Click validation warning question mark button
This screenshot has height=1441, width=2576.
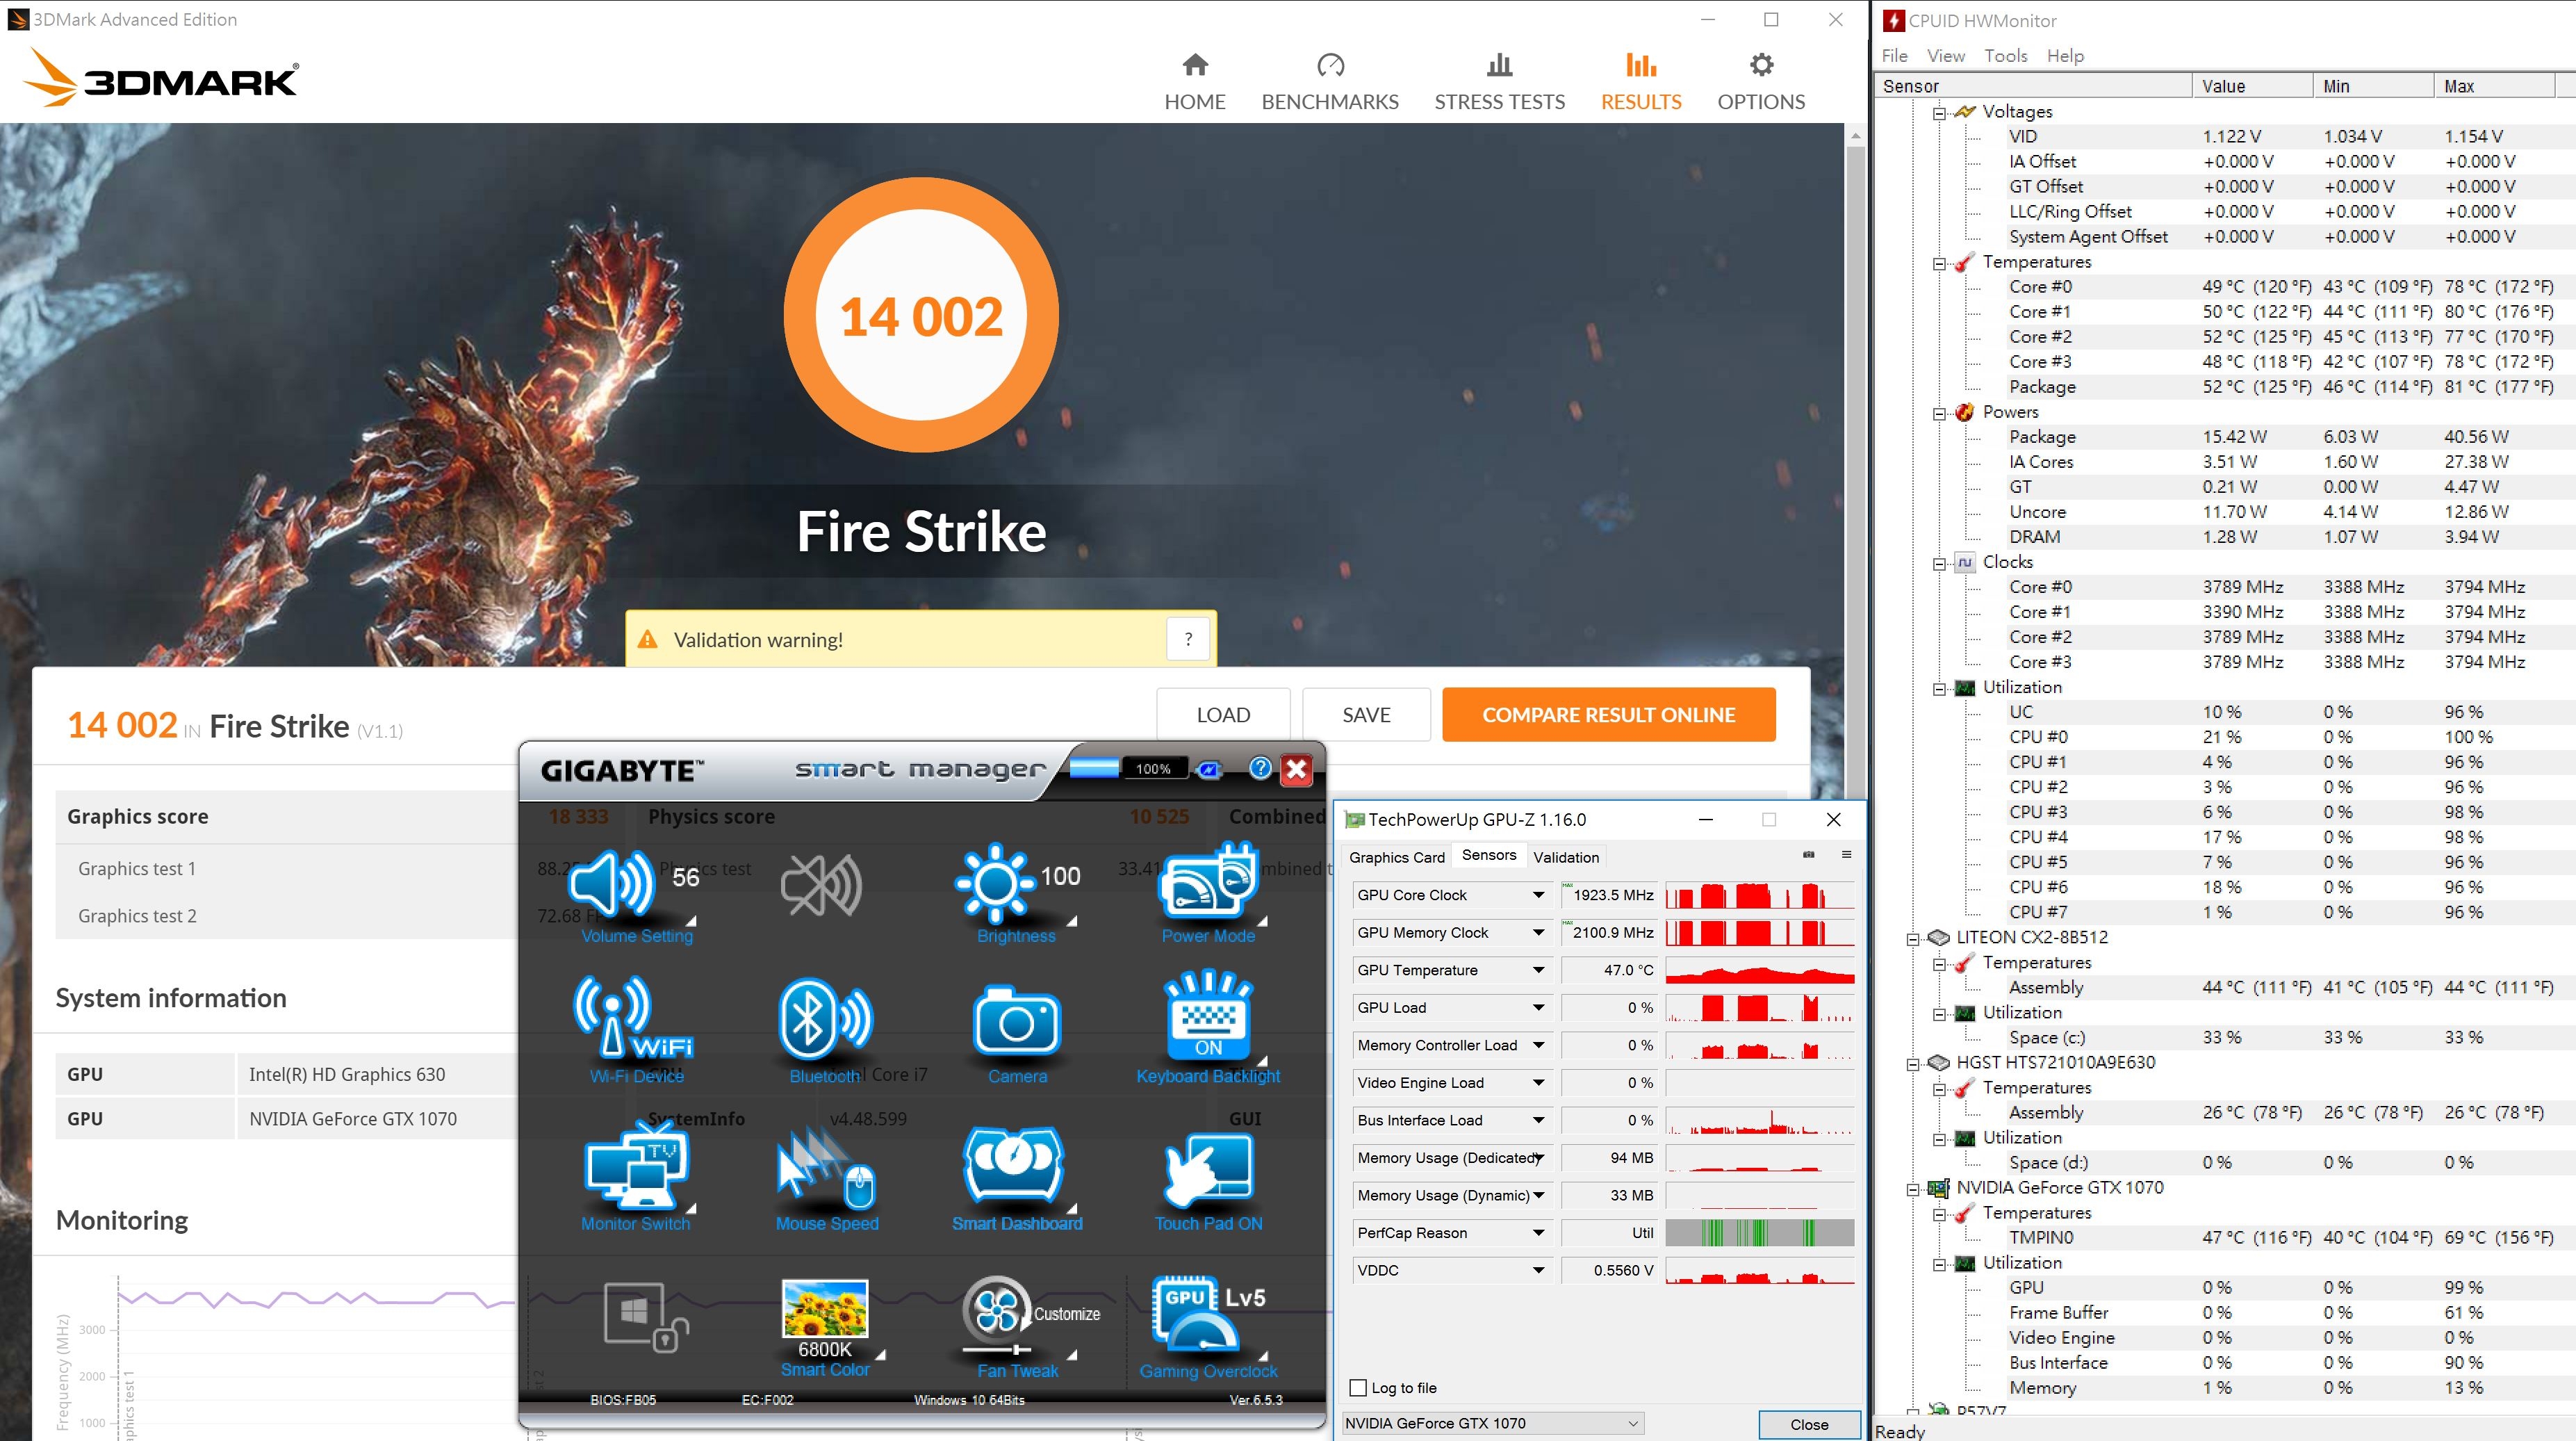point(1188,639)
